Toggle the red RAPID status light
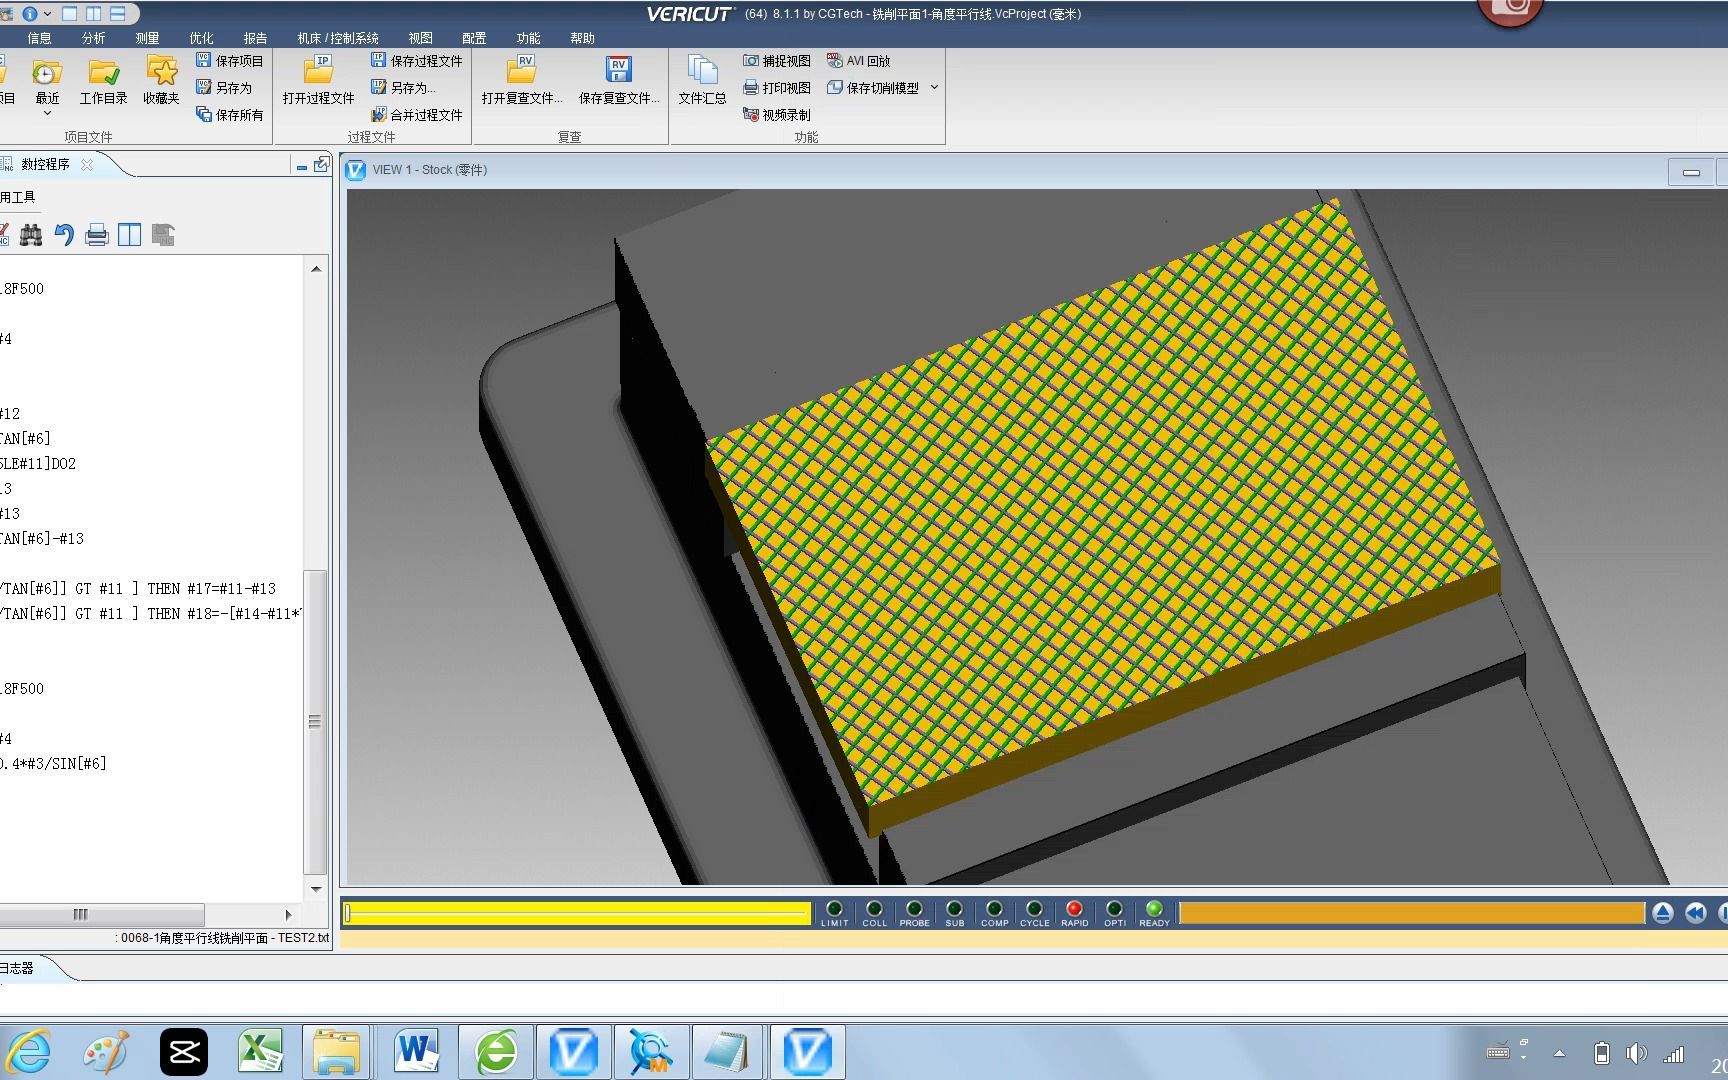 point(1074,909)
